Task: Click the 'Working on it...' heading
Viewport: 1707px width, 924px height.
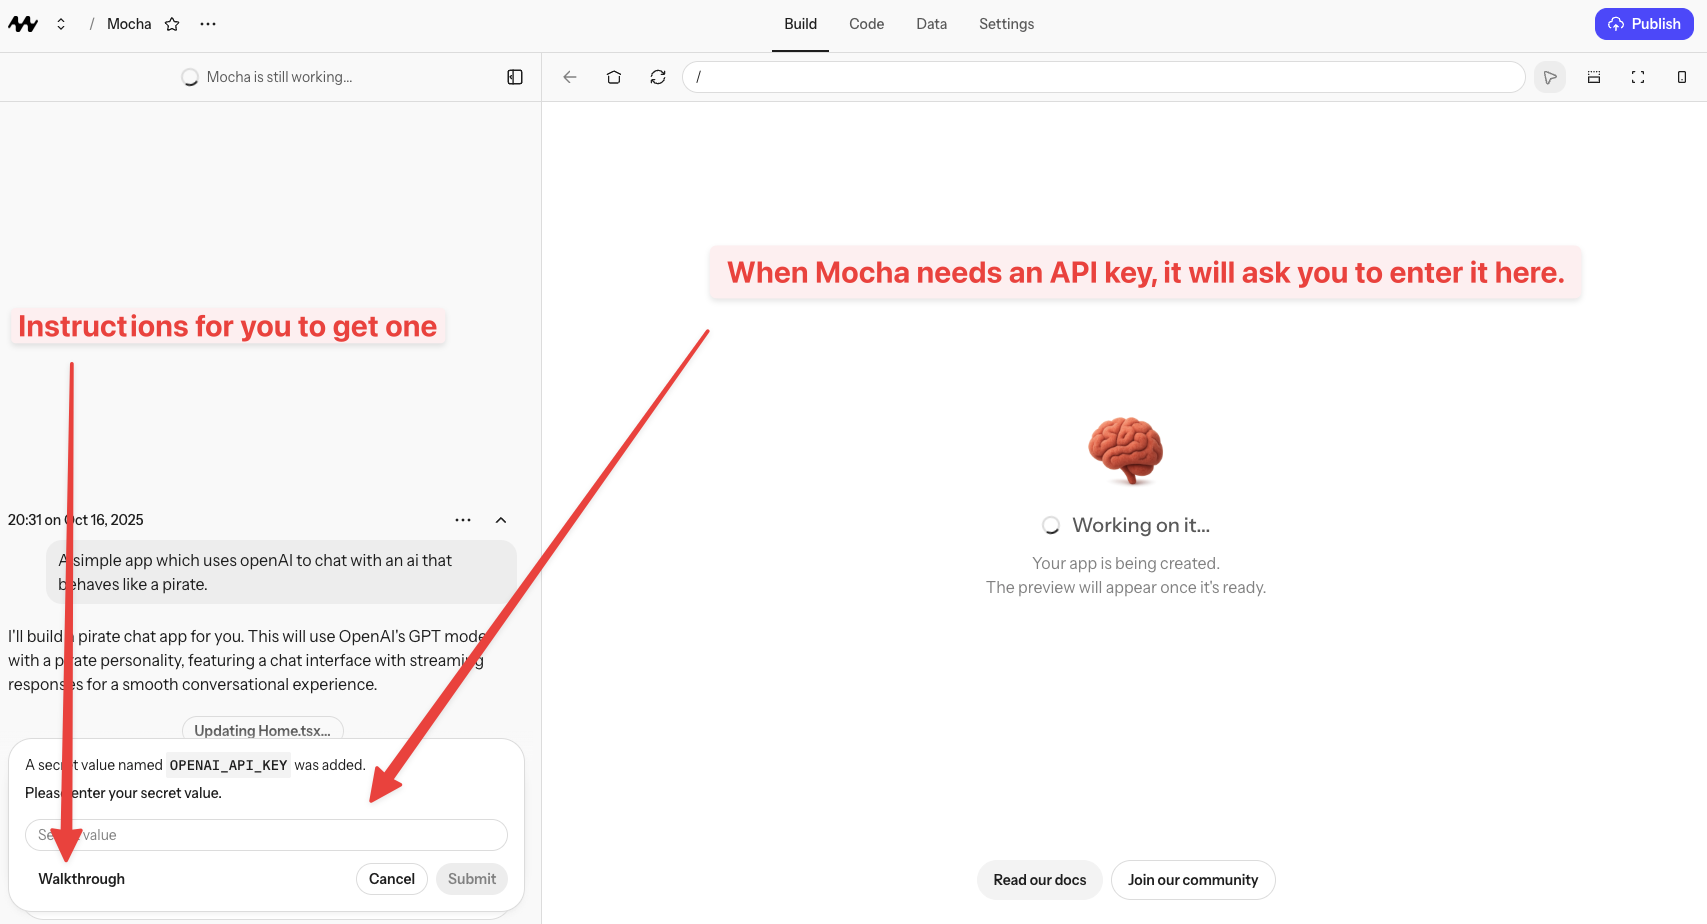Action: click(1141, 525)
